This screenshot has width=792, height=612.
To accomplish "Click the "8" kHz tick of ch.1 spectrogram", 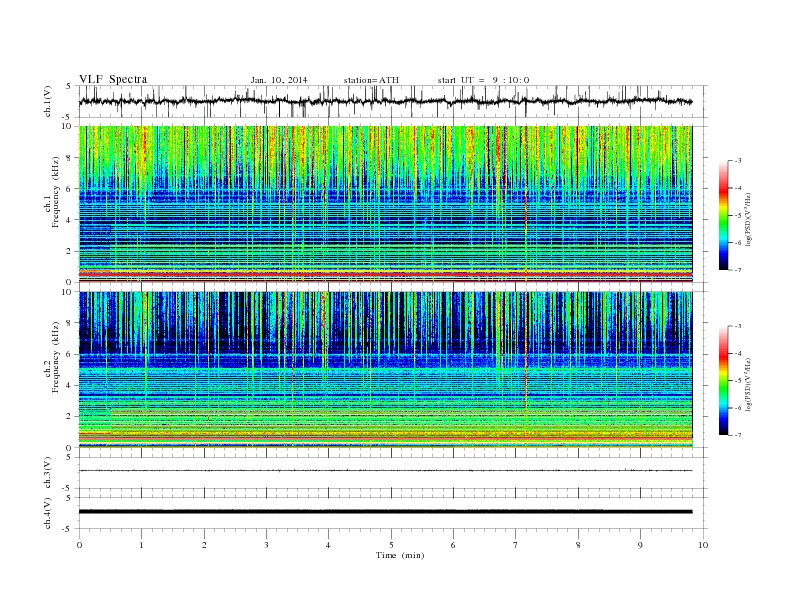I will 69,158.
